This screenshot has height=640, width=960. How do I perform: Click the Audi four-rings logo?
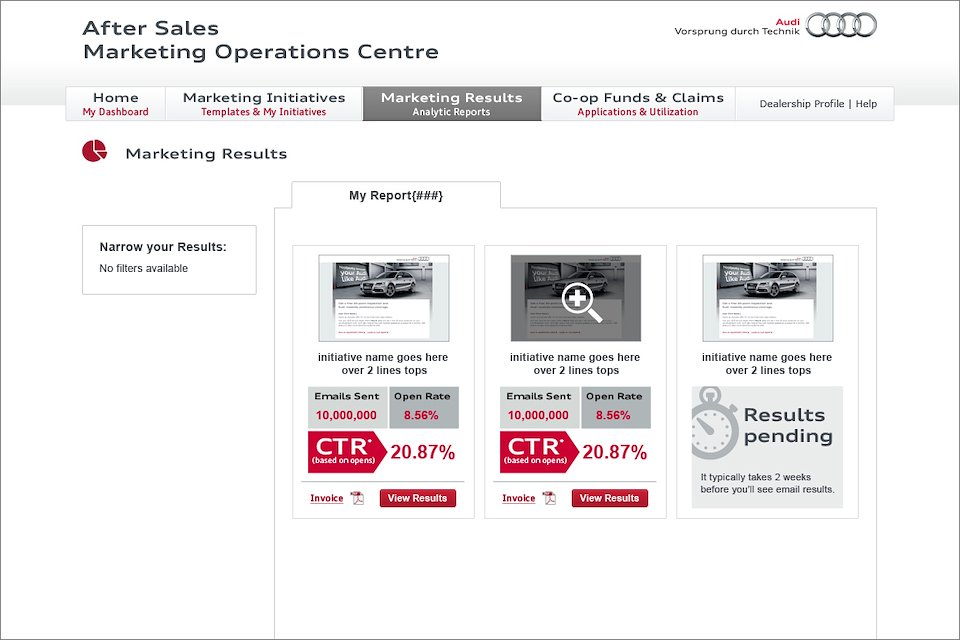(x=841, y=25)
